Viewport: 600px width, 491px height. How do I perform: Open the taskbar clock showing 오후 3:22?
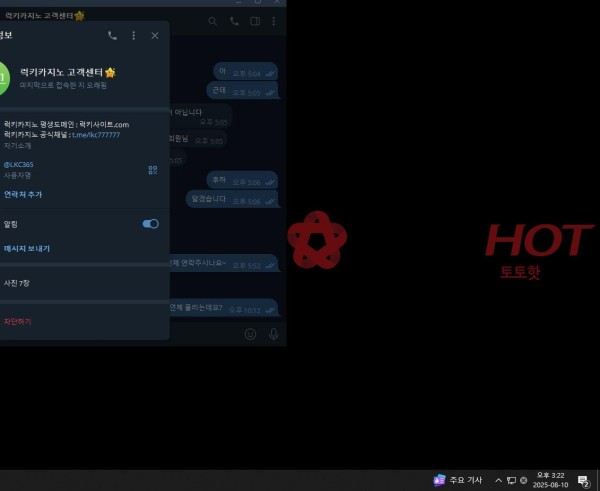(550, 480)
